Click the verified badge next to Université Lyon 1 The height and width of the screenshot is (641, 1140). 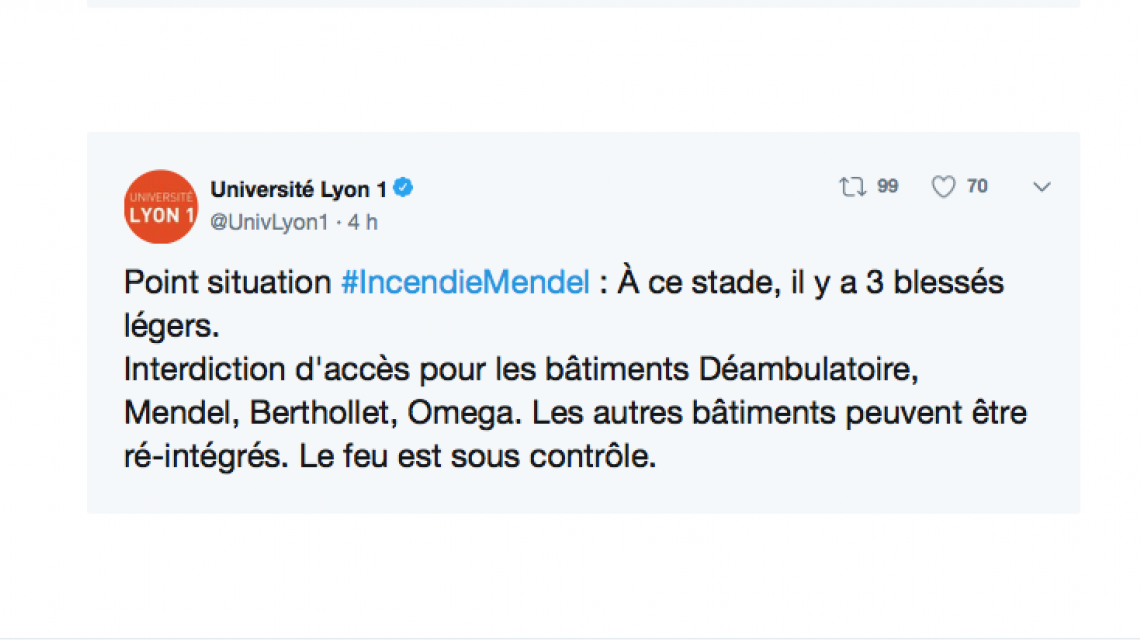click(x=404, y=187)
